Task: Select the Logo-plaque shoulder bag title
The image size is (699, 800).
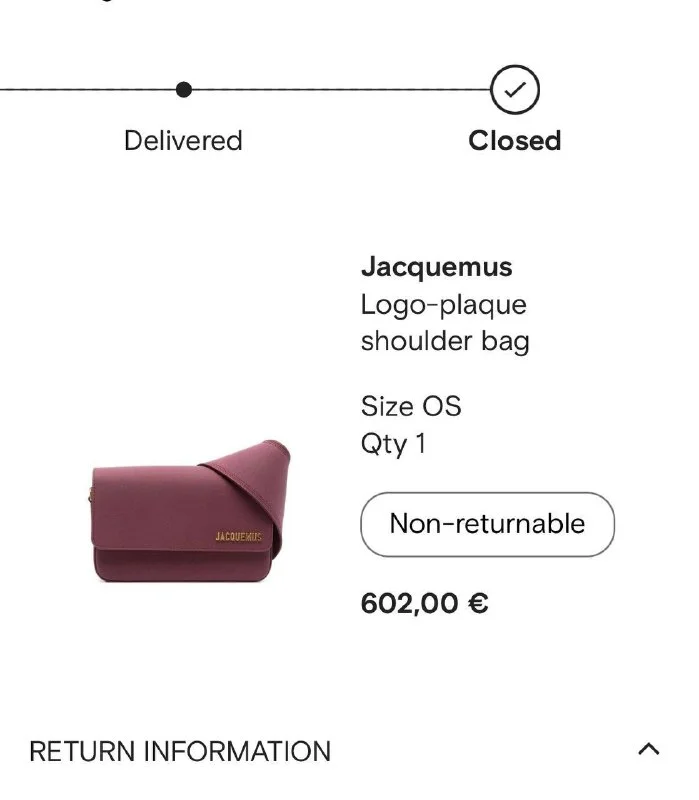Action: (445, 323)
